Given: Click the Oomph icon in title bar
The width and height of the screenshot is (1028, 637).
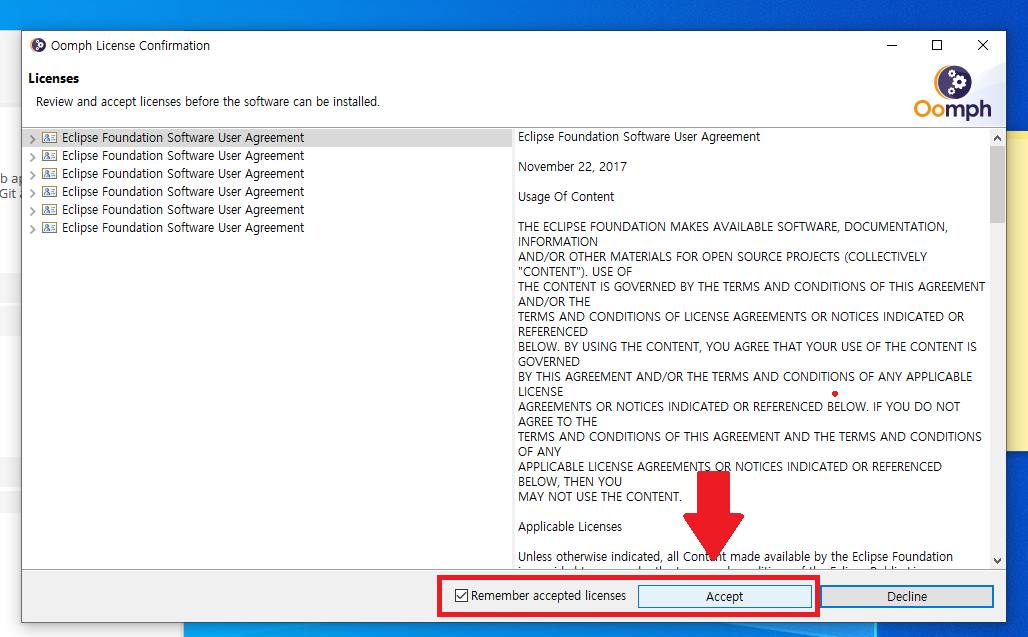Looking at the screenshot, I should tap(38, 45).
